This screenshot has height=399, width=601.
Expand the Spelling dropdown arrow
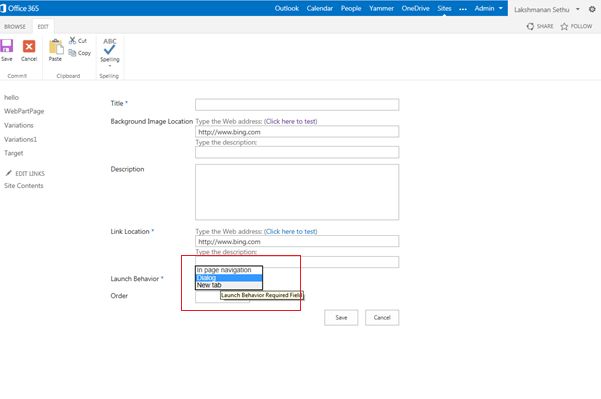[110, 66]
